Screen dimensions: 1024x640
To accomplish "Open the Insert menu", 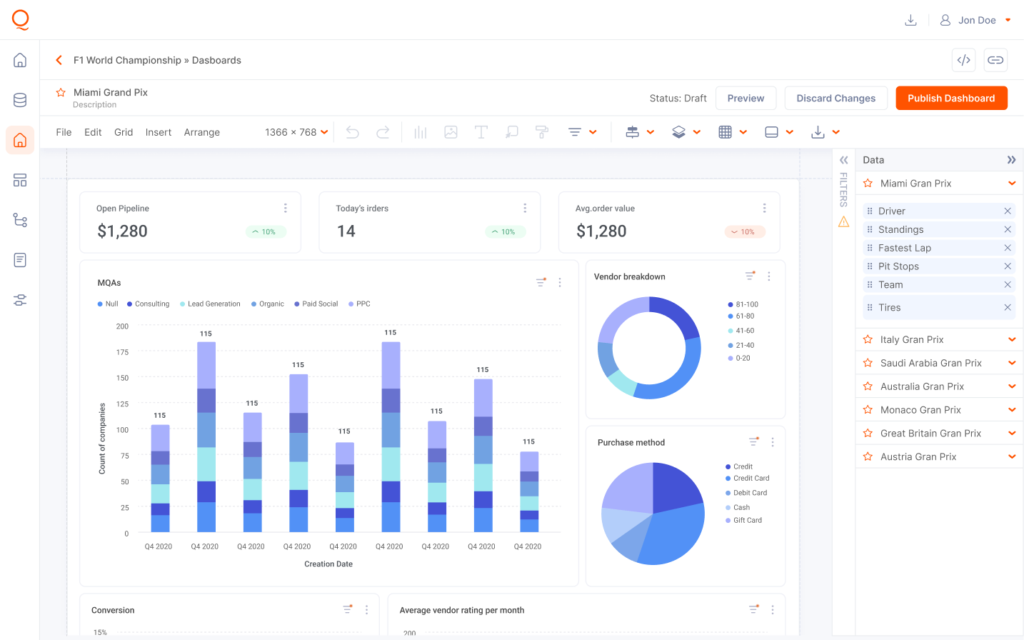I will 158,132.
